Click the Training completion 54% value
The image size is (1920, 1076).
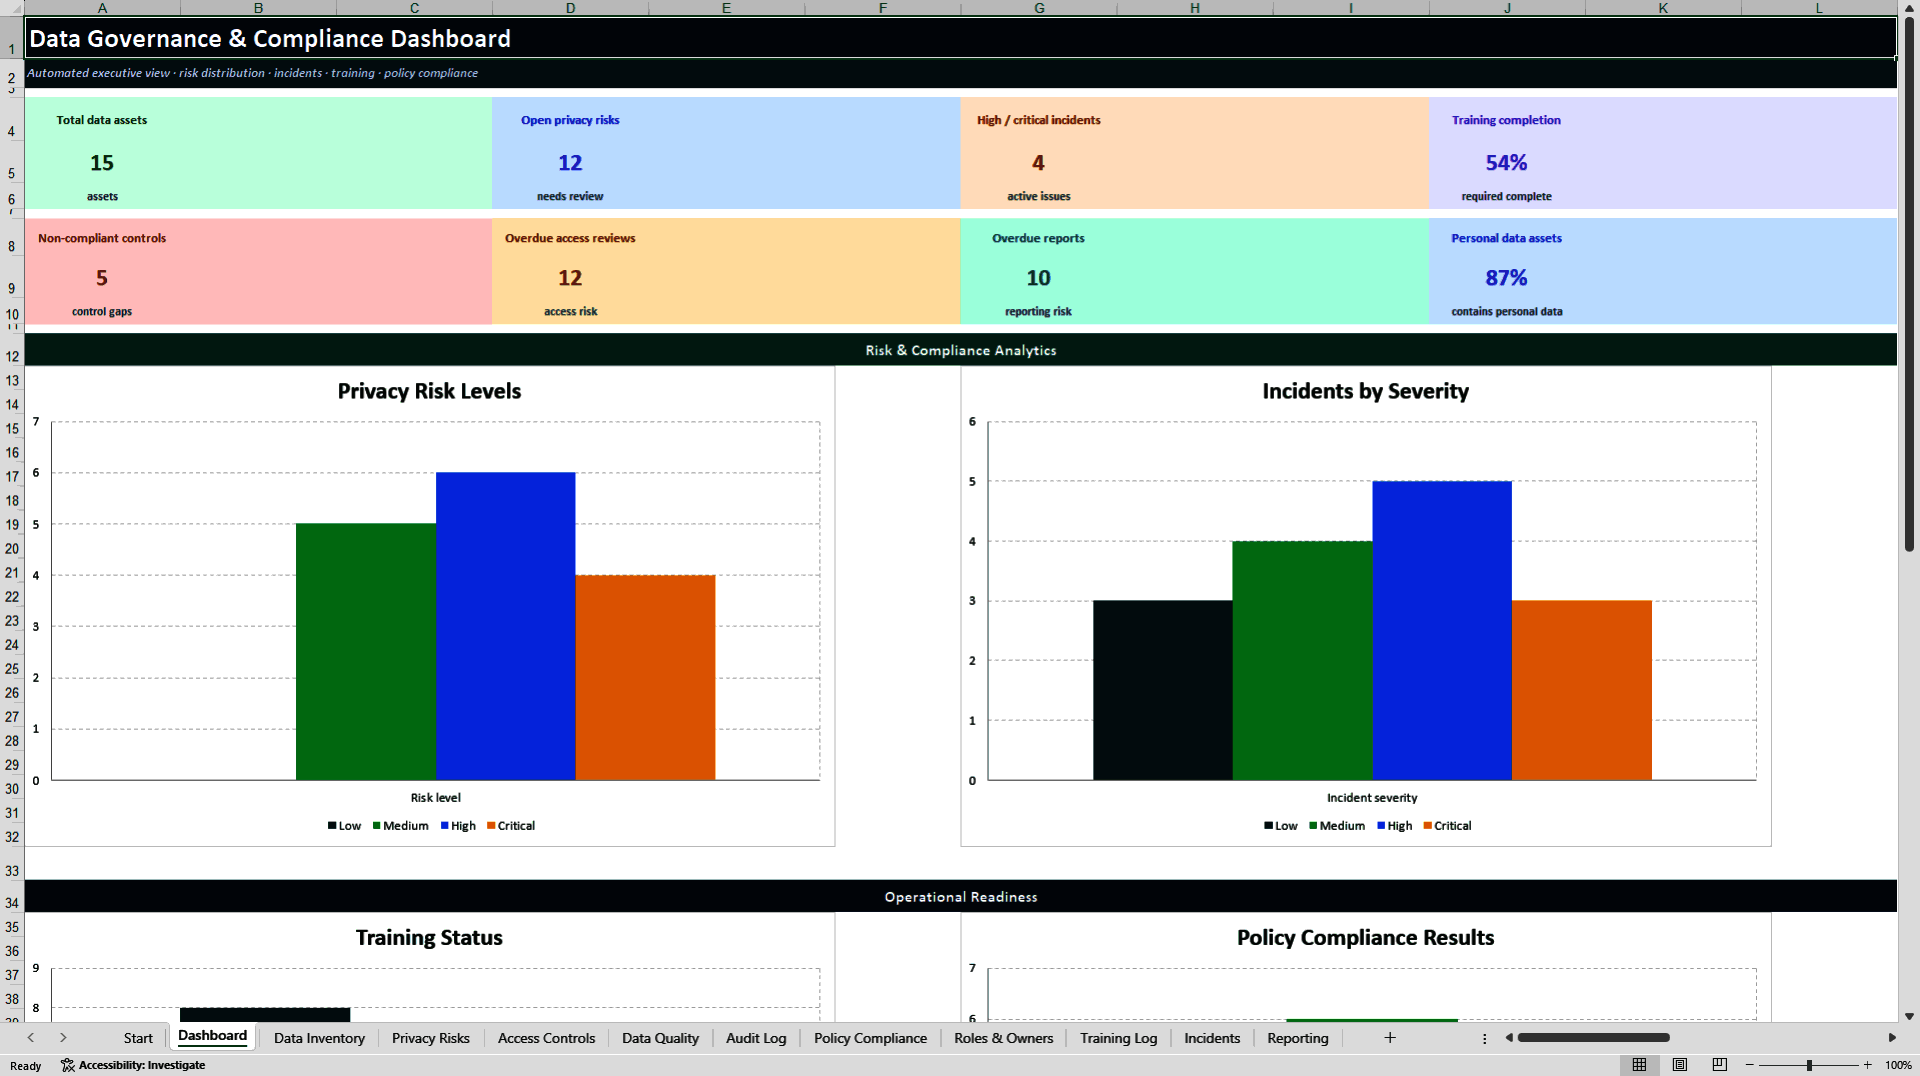[1506, 162]
